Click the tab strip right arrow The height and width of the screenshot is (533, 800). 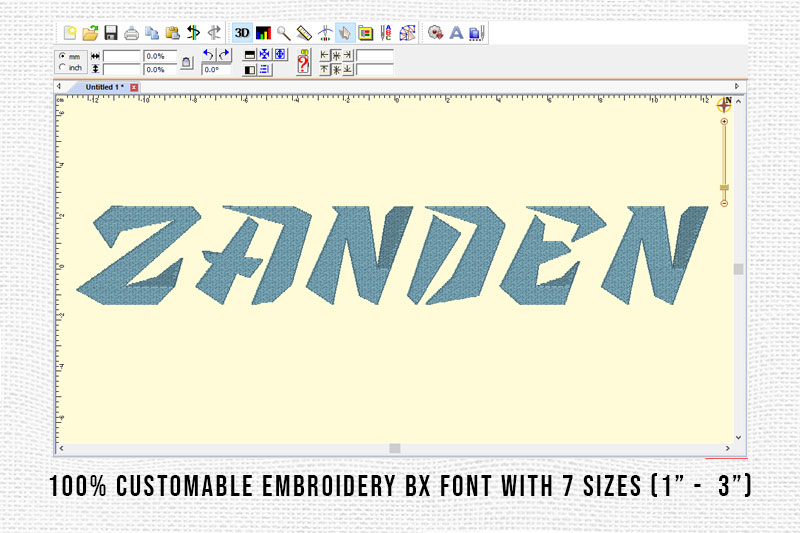point(737,87)
